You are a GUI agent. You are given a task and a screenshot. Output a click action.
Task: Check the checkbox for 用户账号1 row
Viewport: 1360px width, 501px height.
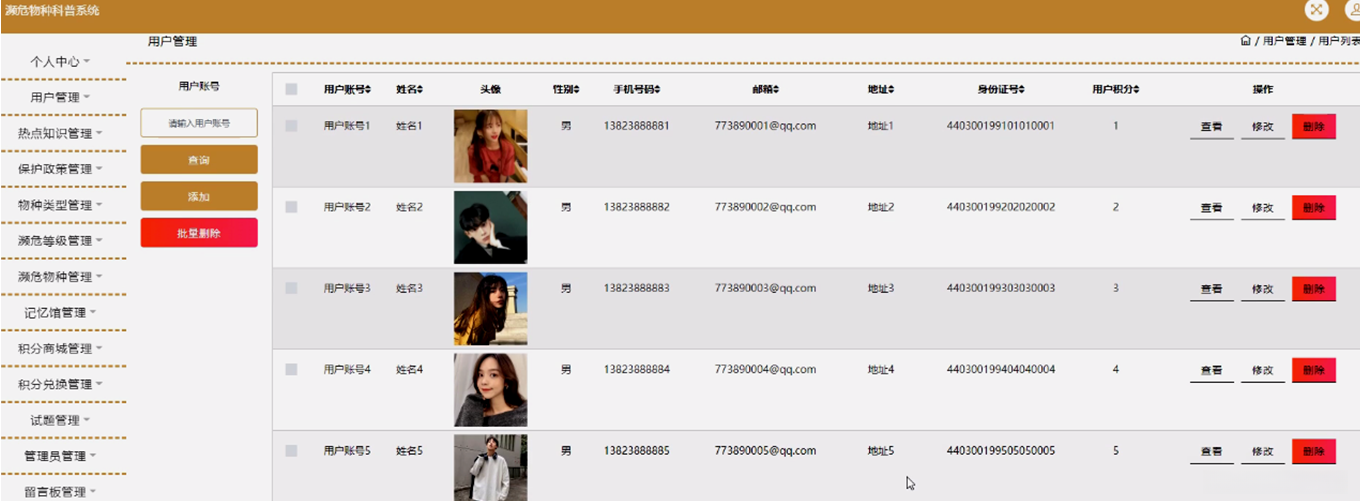pos(292,126)
